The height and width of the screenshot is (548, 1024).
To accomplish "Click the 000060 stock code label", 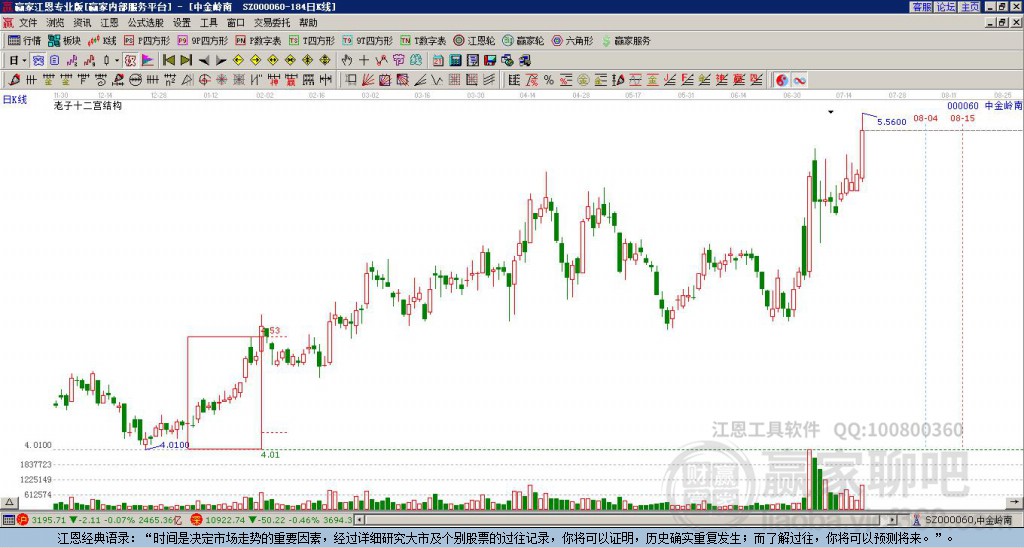I will coord(963,106).
